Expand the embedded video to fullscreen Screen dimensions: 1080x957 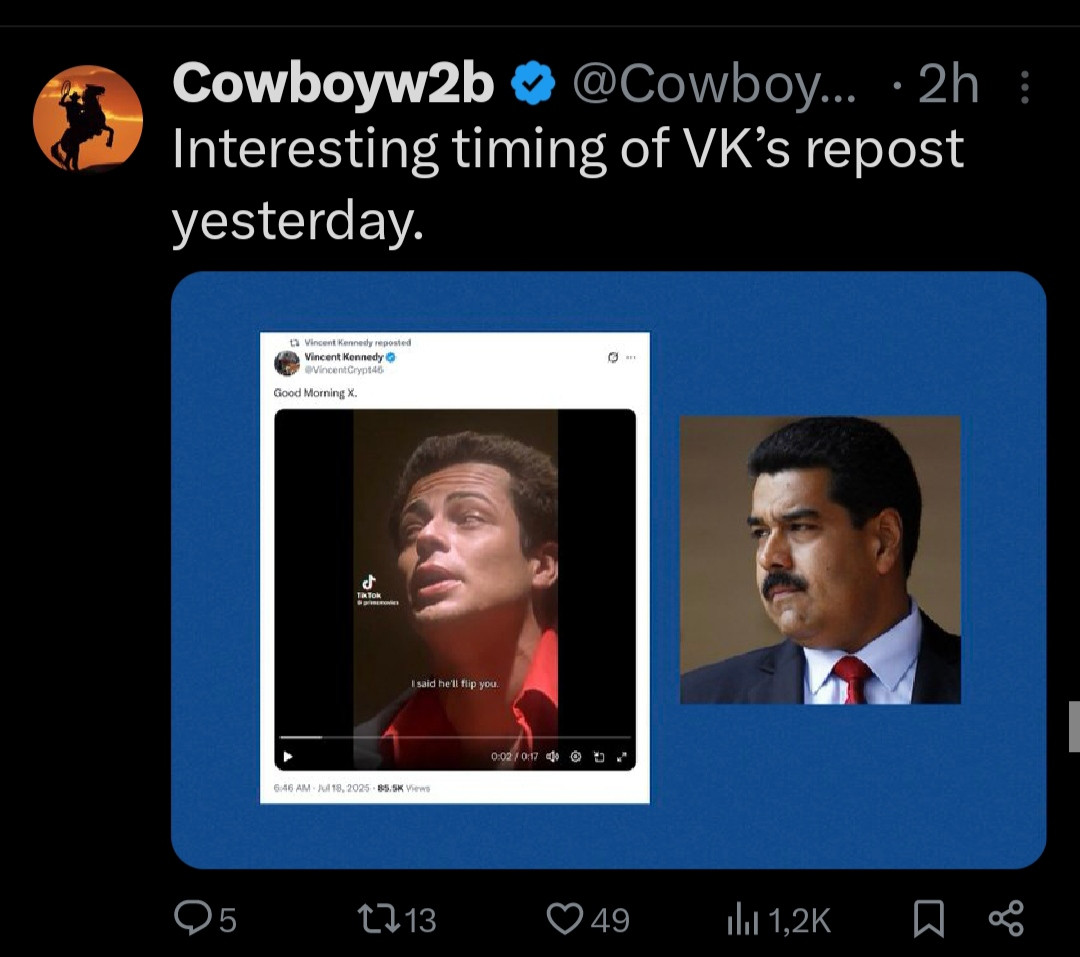pyautogui.click(x=622, y=757)
